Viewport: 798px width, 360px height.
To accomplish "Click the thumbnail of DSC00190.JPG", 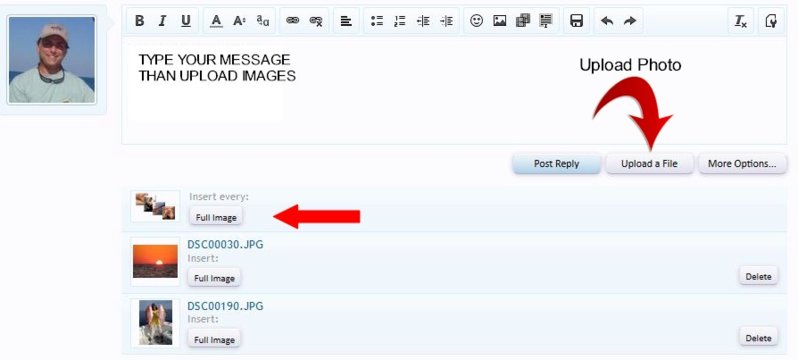I will pos(155,323).
